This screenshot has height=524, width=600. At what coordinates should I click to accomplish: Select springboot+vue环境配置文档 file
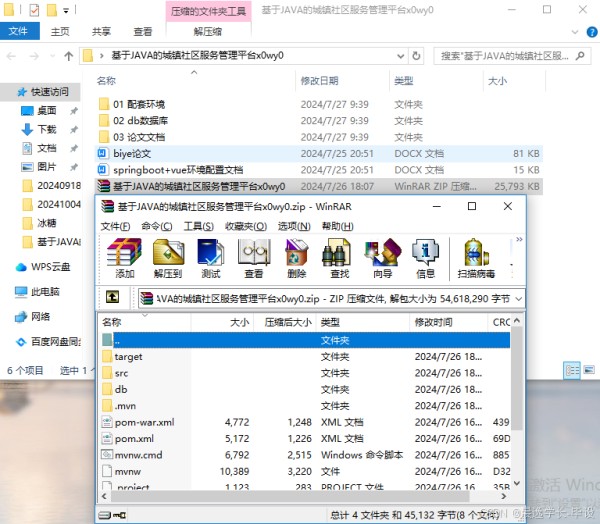318,170
